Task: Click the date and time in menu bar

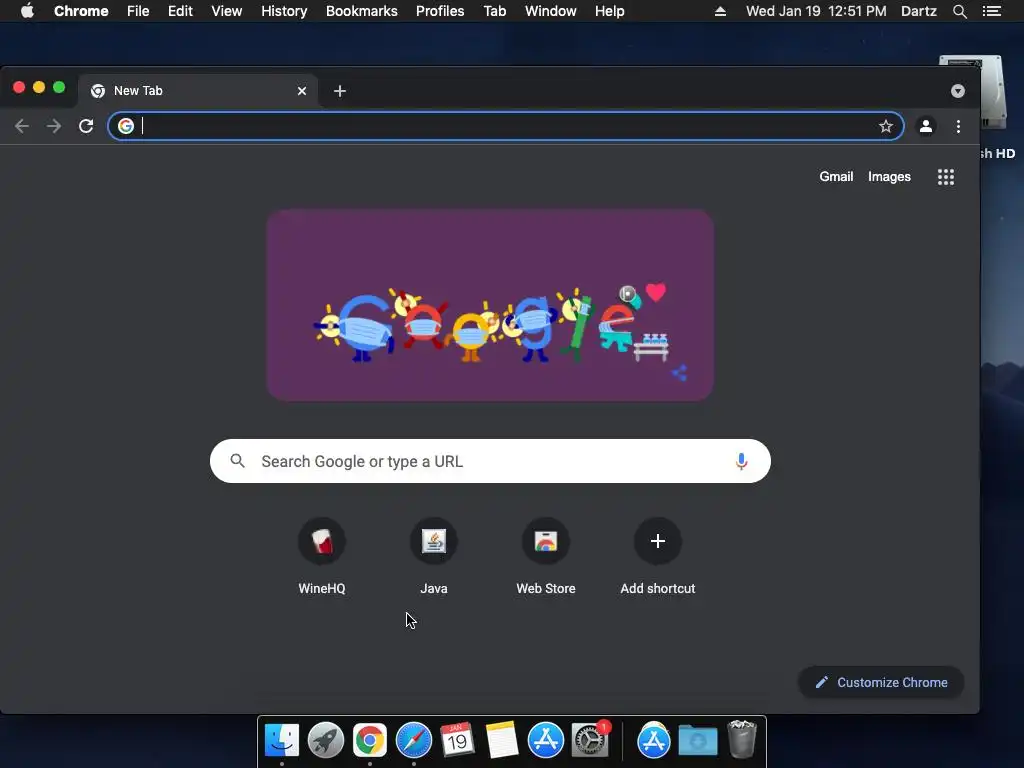Action: click(816, 11)
